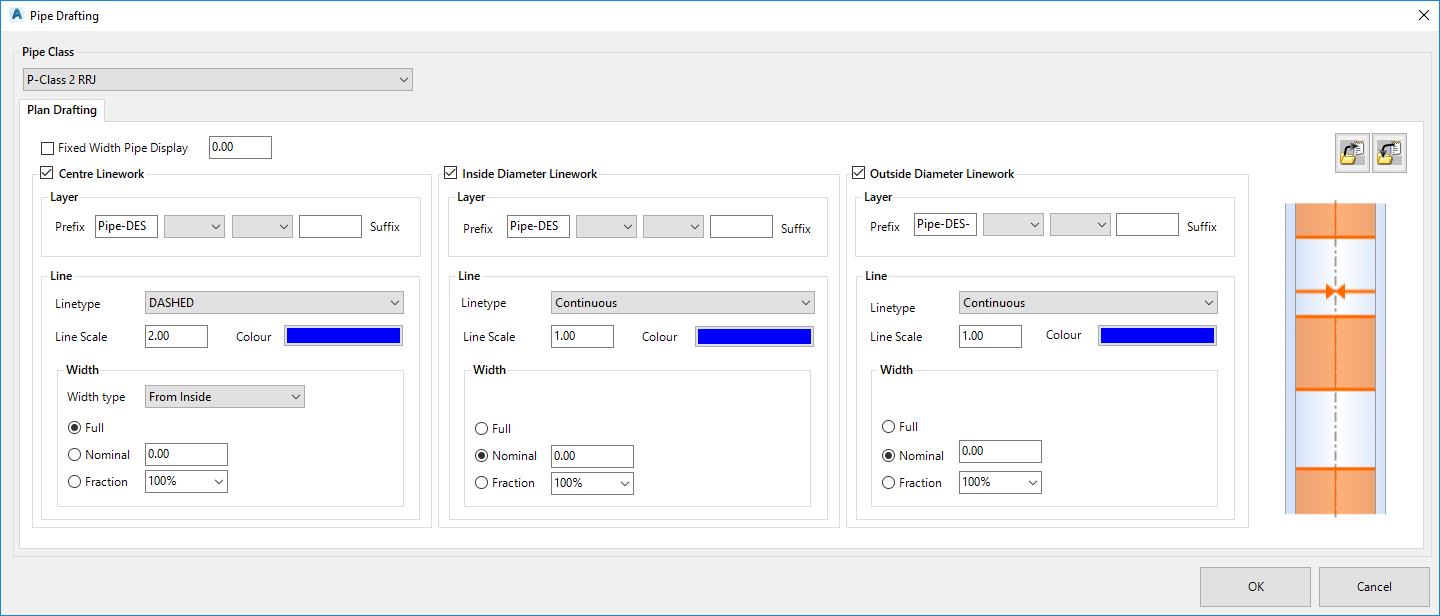Uncheck Inside Diameter Linework
Viewport: 1440px width, 616px height.
pos(451,174)
